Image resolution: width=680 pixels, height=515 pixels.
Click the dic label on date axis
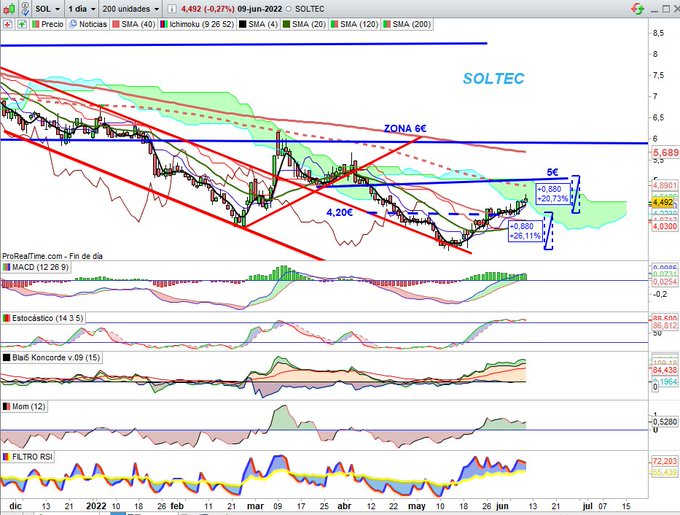coord(16,506)
